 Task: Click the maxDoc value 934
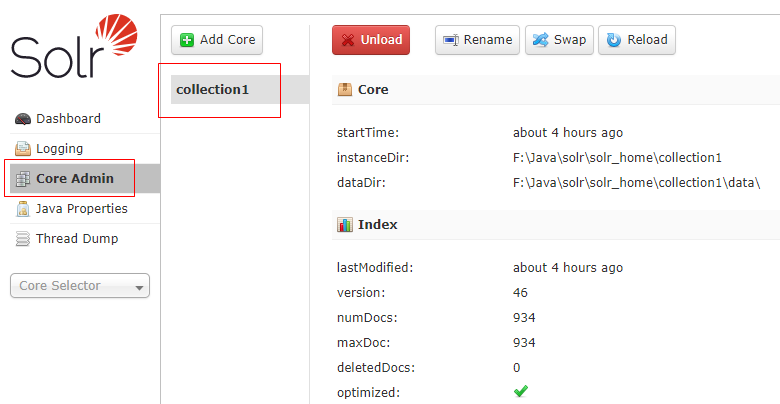pyautogui.click(x=524, y=342)
